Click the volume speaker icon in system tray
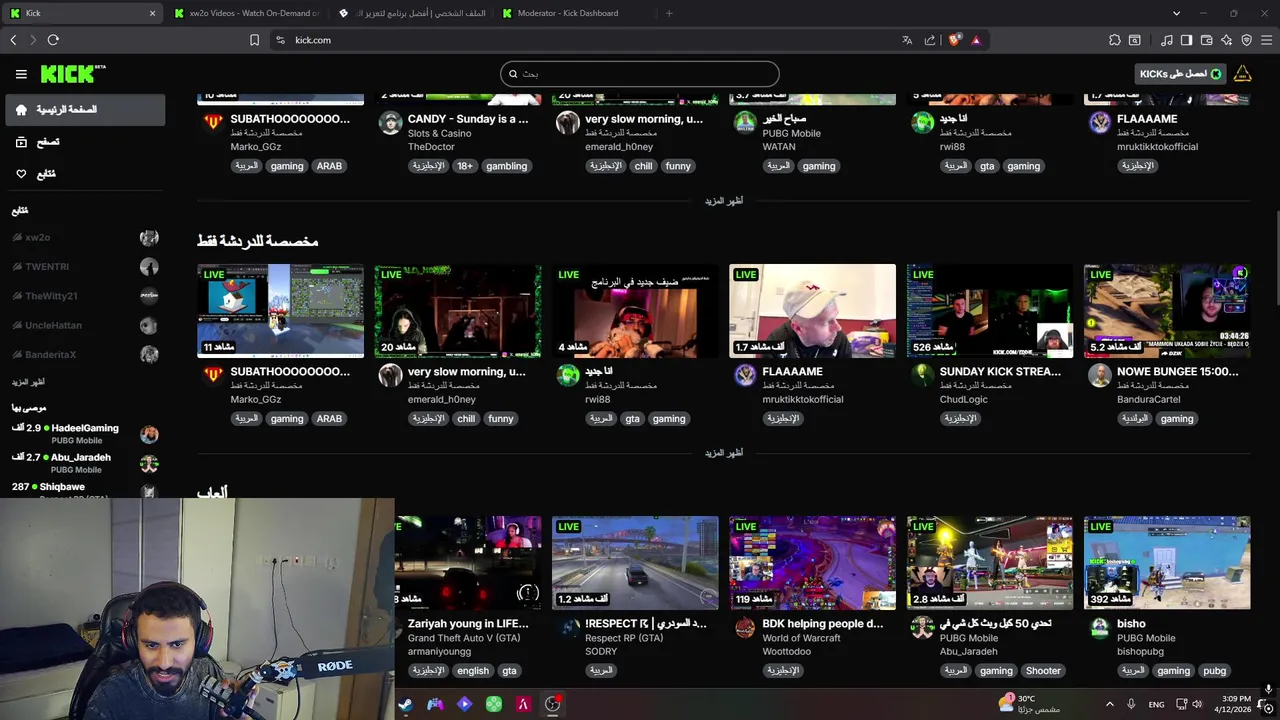 click(x=1197, y=704)
